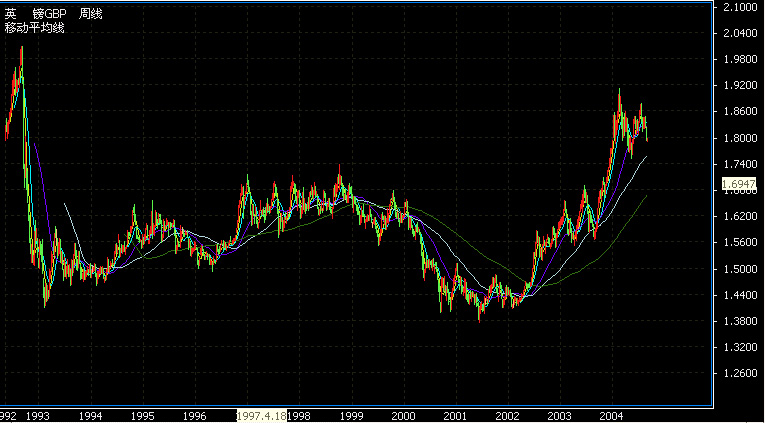765x423 pixels.
Task: Select the 1995 year label on time axis
Action: click(x=143, y=415)
